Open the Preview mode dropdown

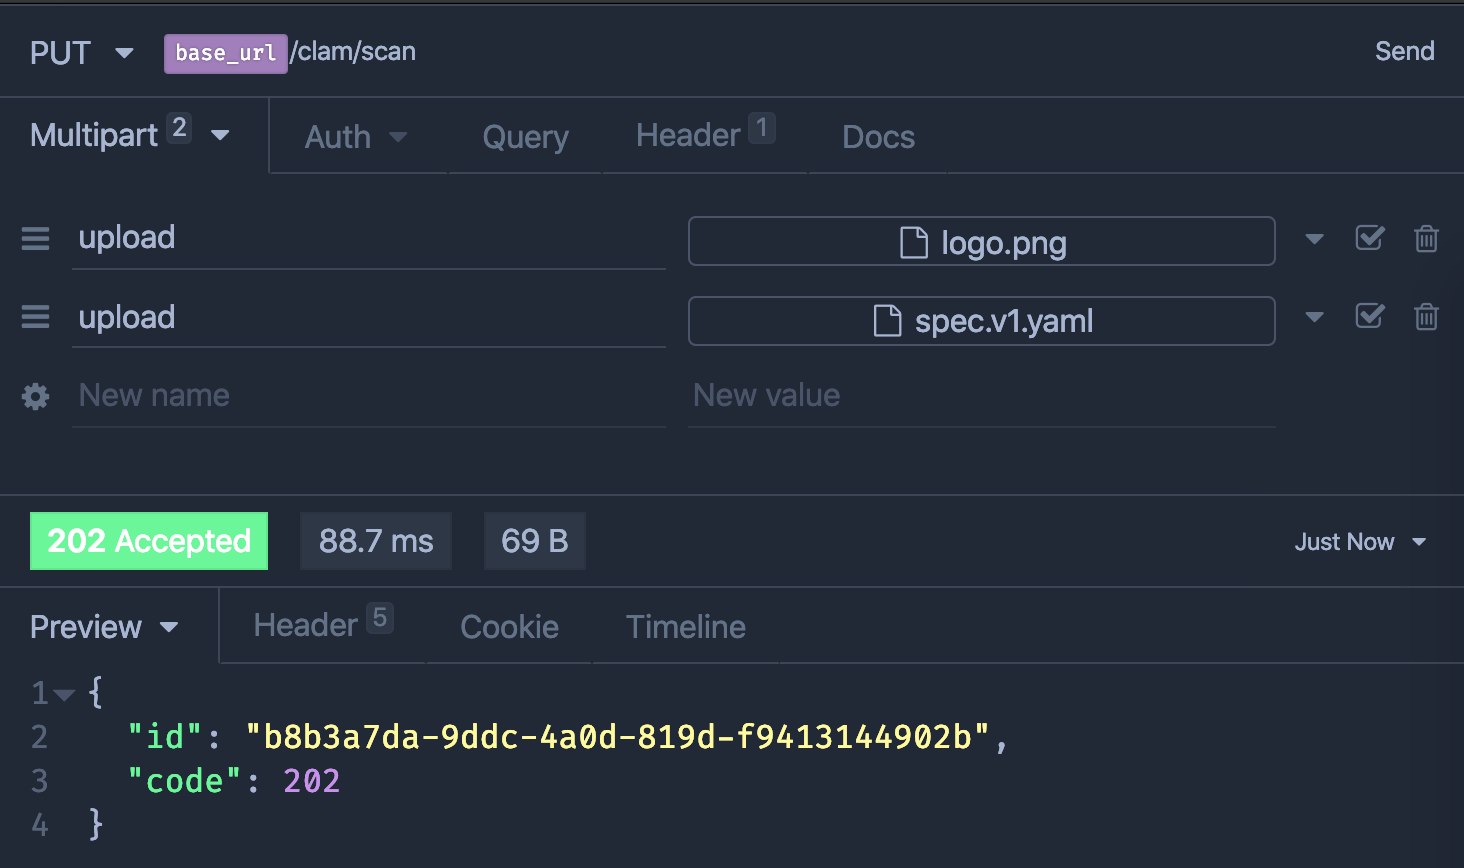click(x=104, y=627)
